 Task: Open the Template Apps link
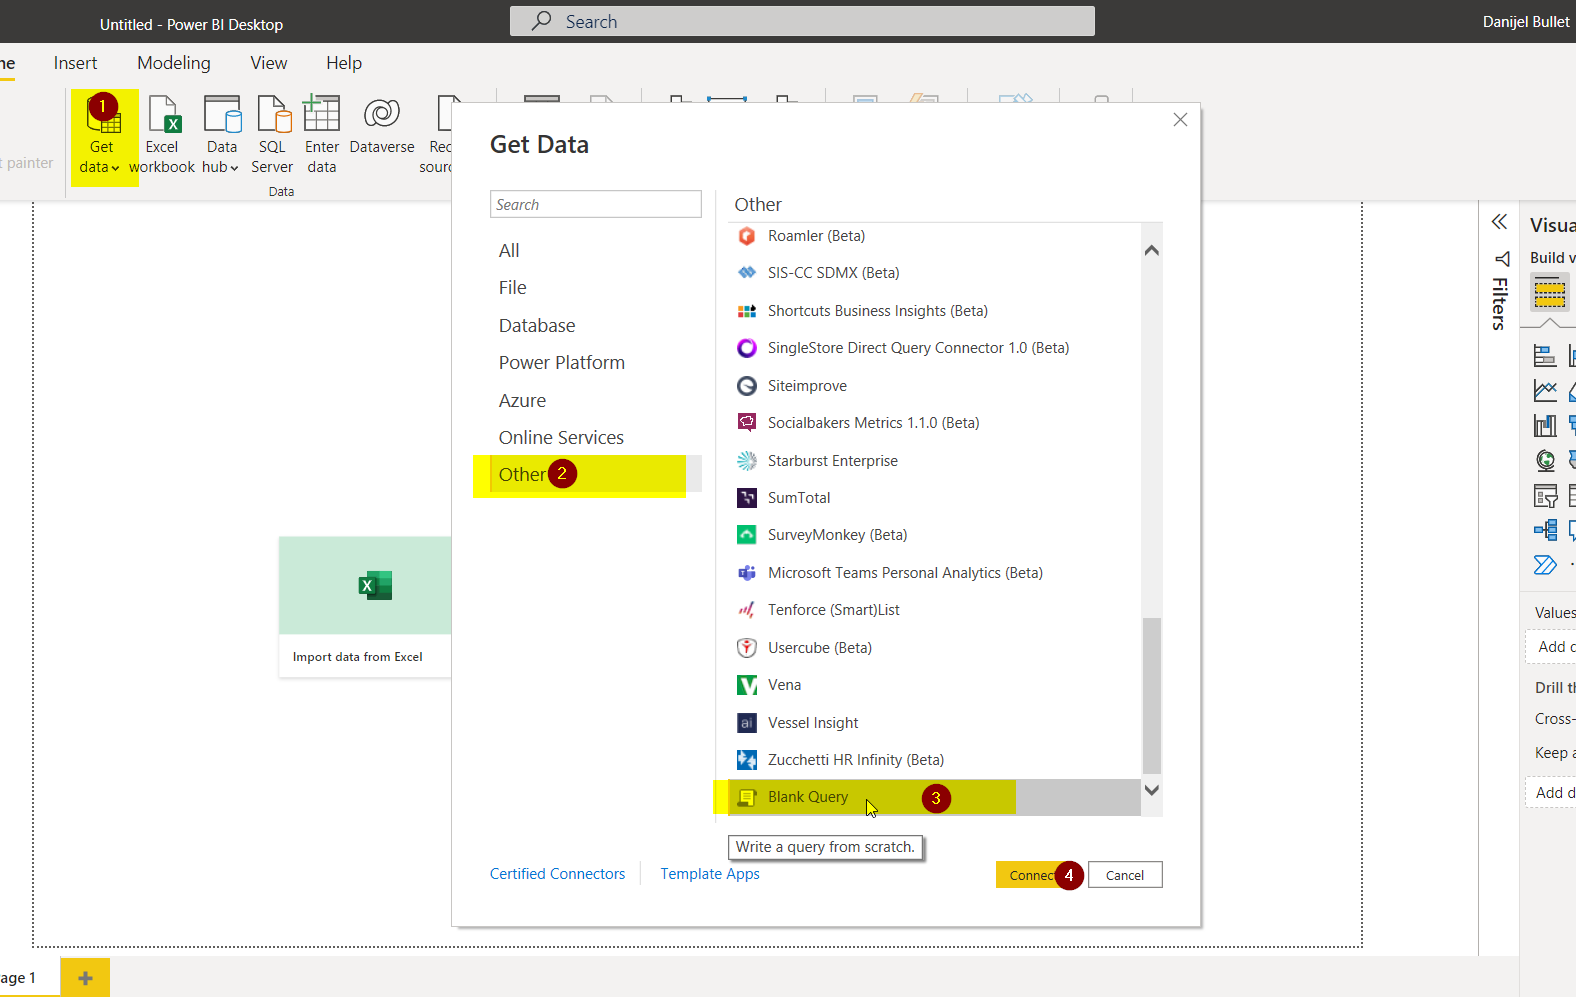[710, 874]
